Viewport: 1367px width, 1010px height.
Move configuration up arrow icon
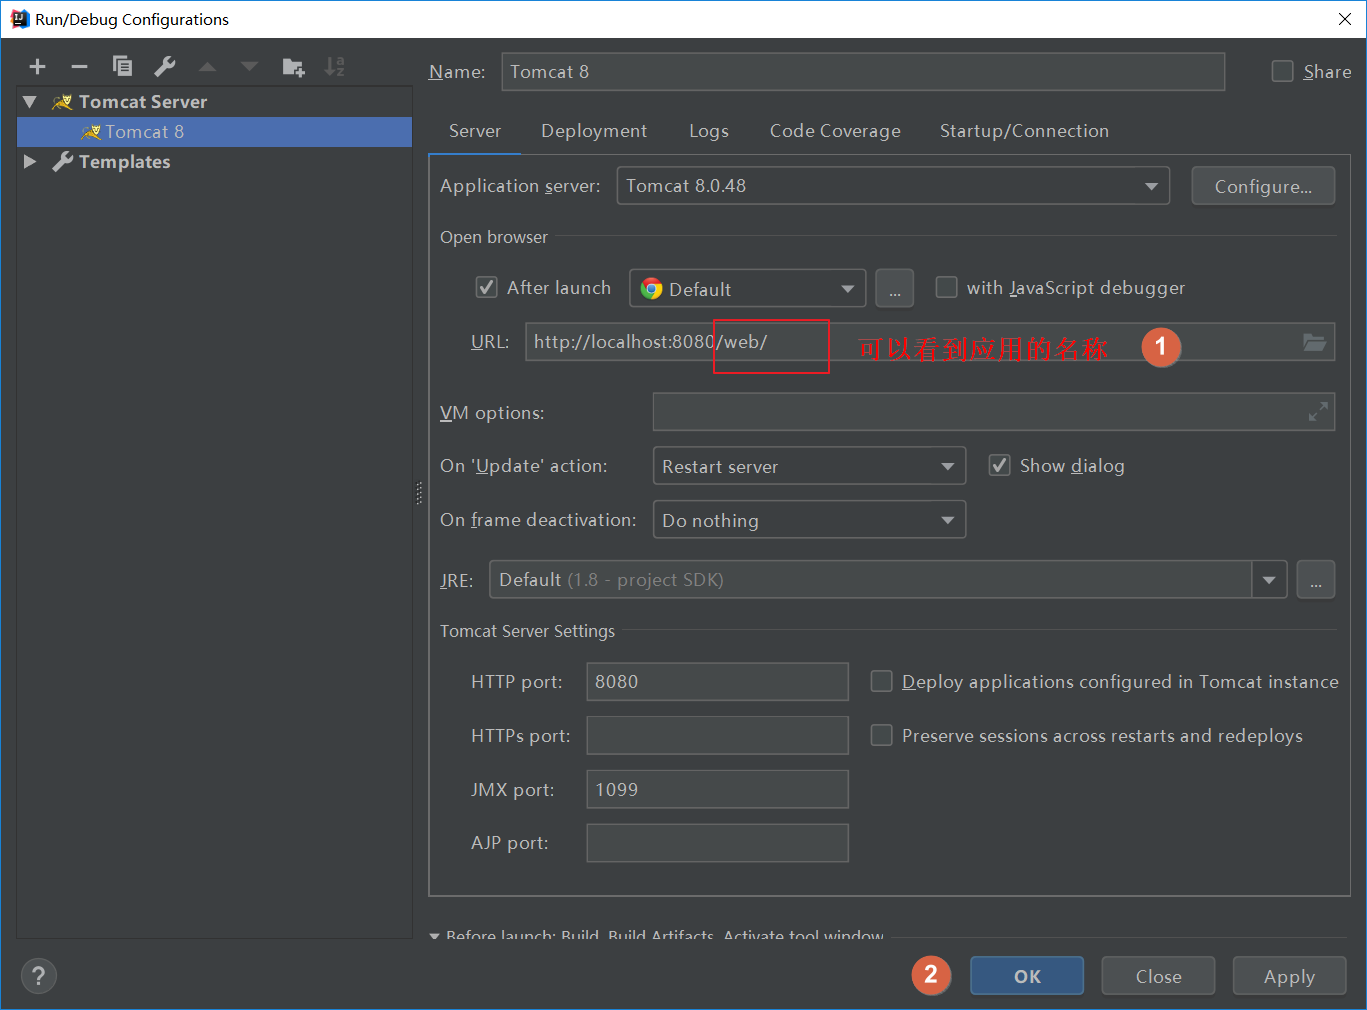pyautogui.click(x=207, y=67)
